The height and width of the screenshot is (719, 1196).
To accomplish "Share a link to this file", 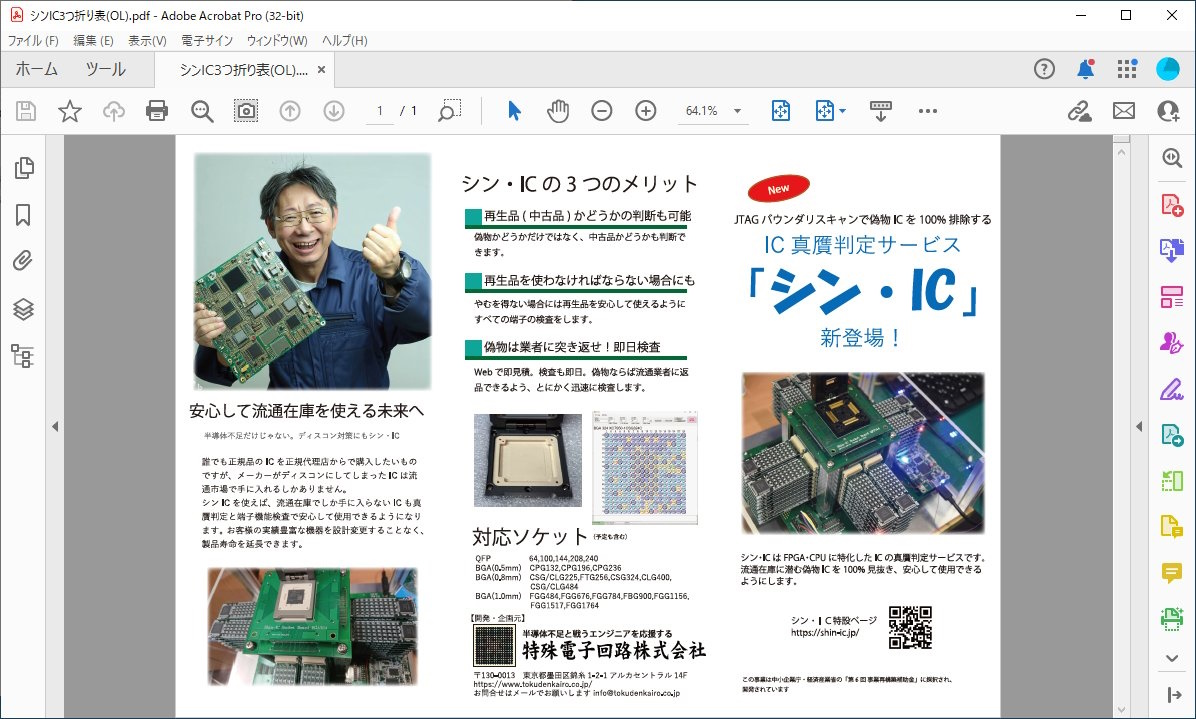I will pos(1079,111).
